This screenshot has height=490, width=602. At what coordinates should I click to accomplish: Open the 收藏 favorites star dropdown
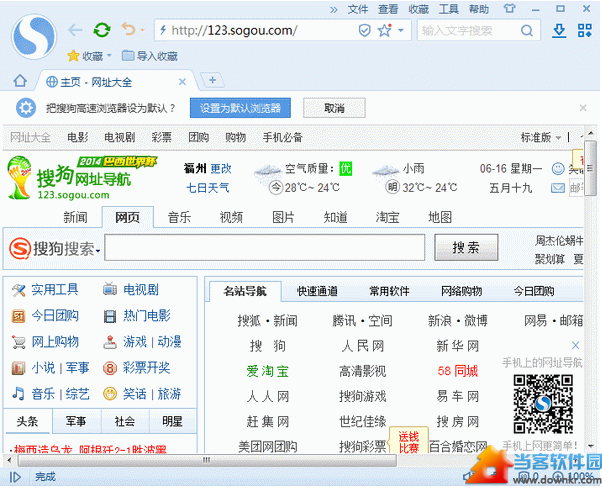coord(89,56)
